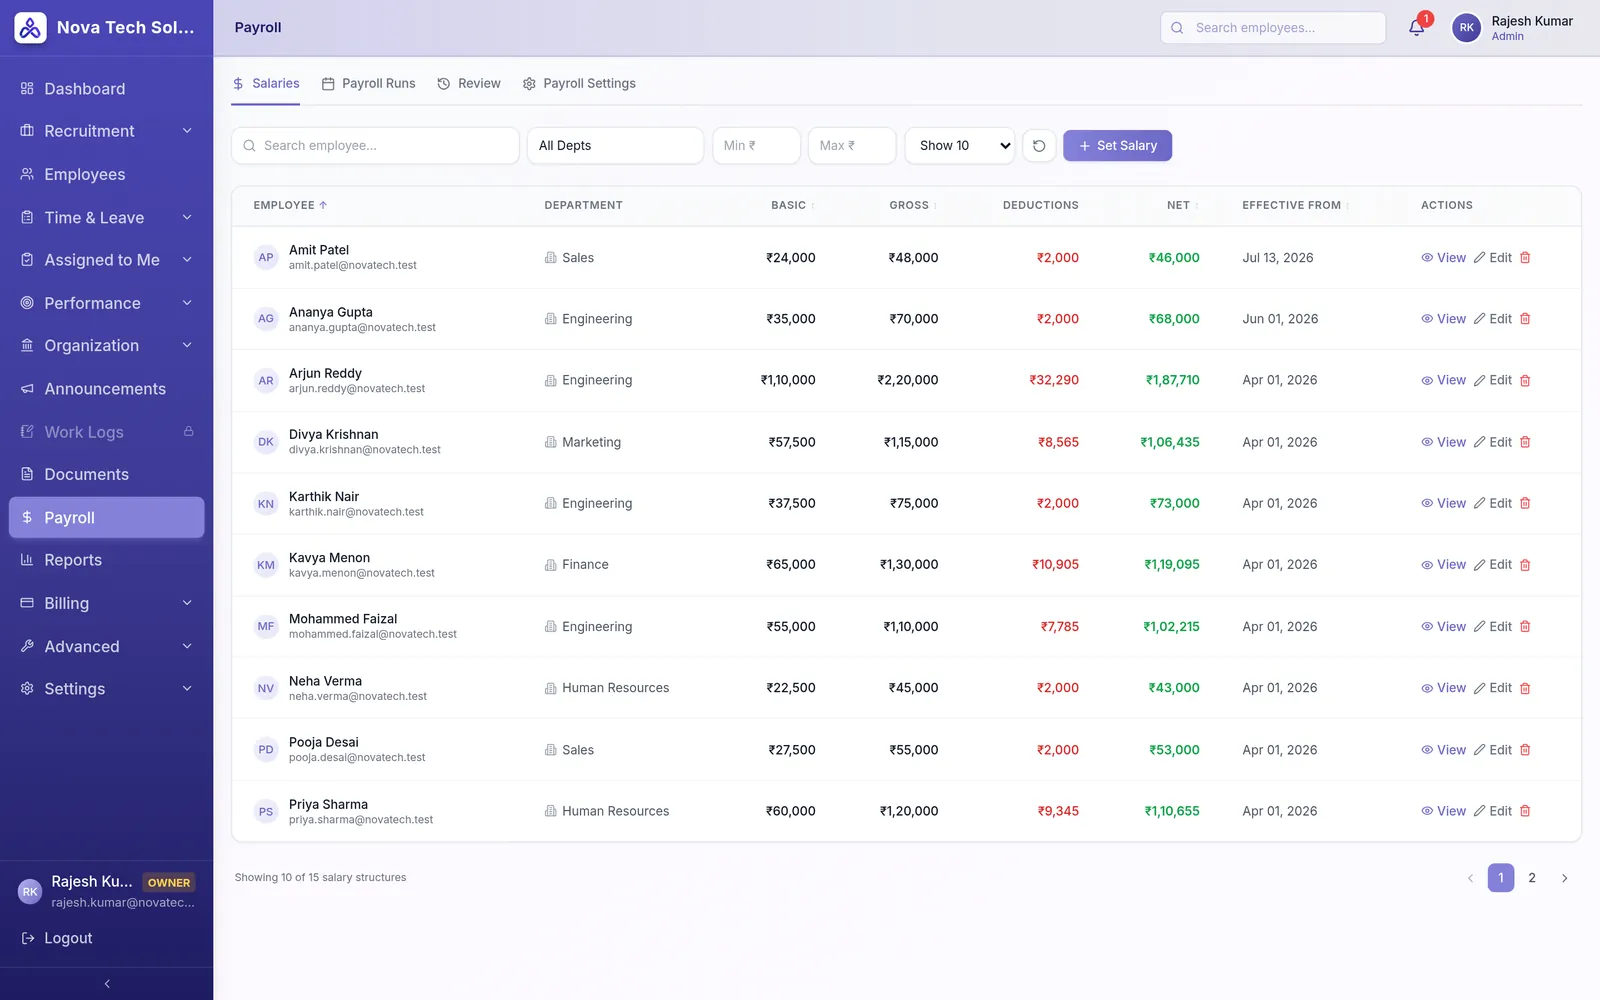View Pooja Desai's salary details
The image size is (1600, 1000).
pyautogui.click(x=1443, y=750)
